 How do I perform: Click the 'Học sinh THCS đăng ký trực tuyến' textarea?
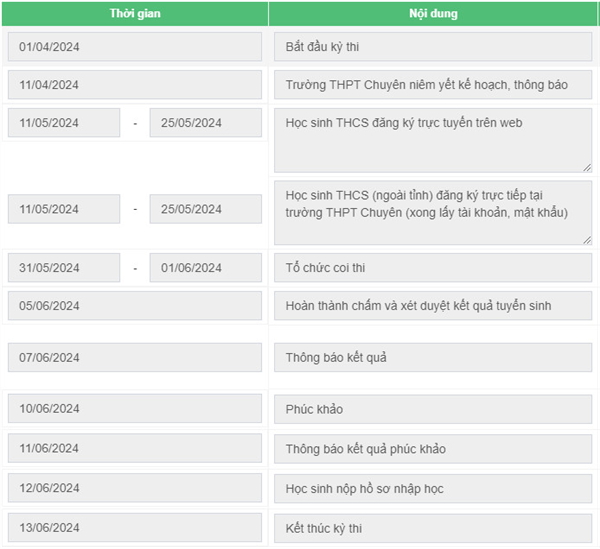[x=433, y=140]
